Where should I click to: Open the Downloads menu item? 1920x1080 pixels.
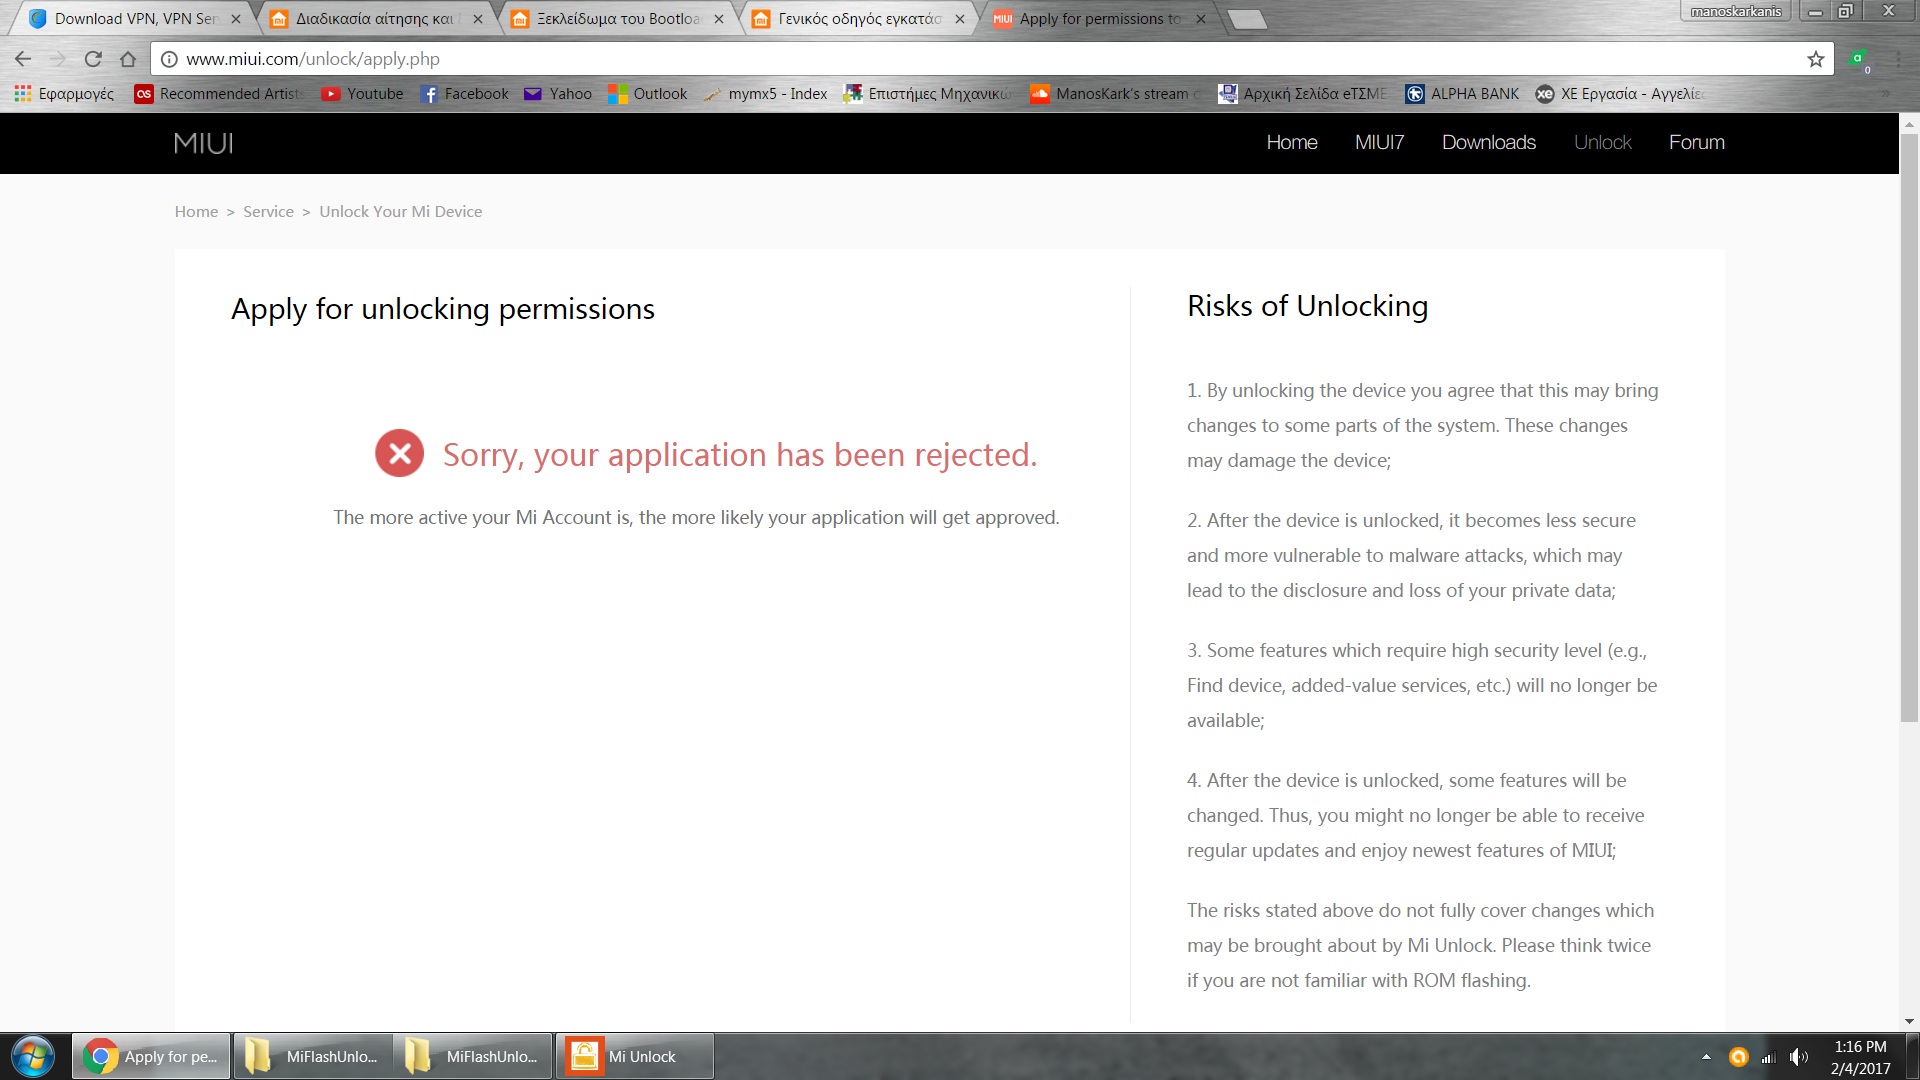pos(1488,142)
